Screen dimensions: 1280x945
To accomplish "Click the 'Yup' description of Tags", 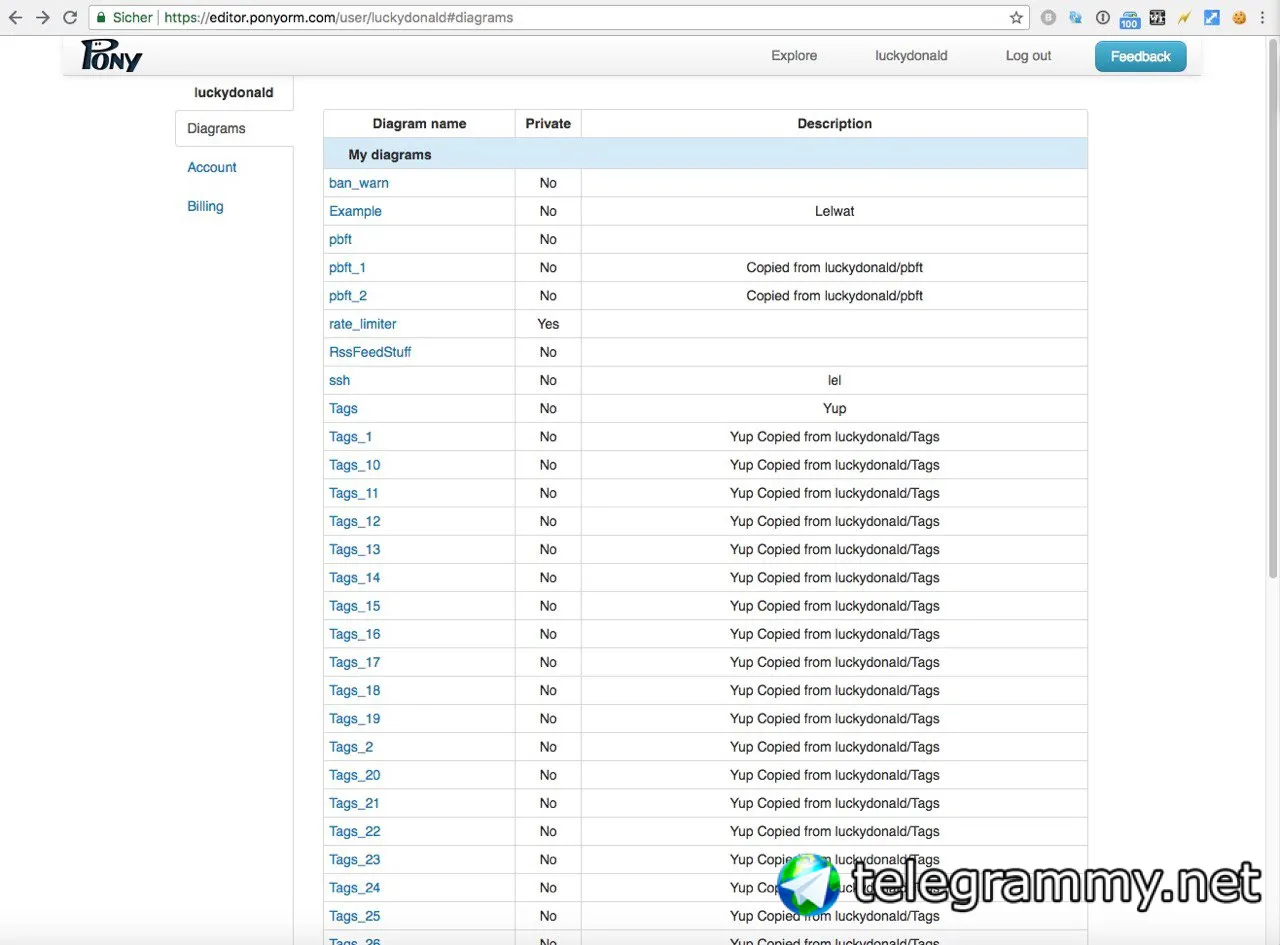I will 834,409.
